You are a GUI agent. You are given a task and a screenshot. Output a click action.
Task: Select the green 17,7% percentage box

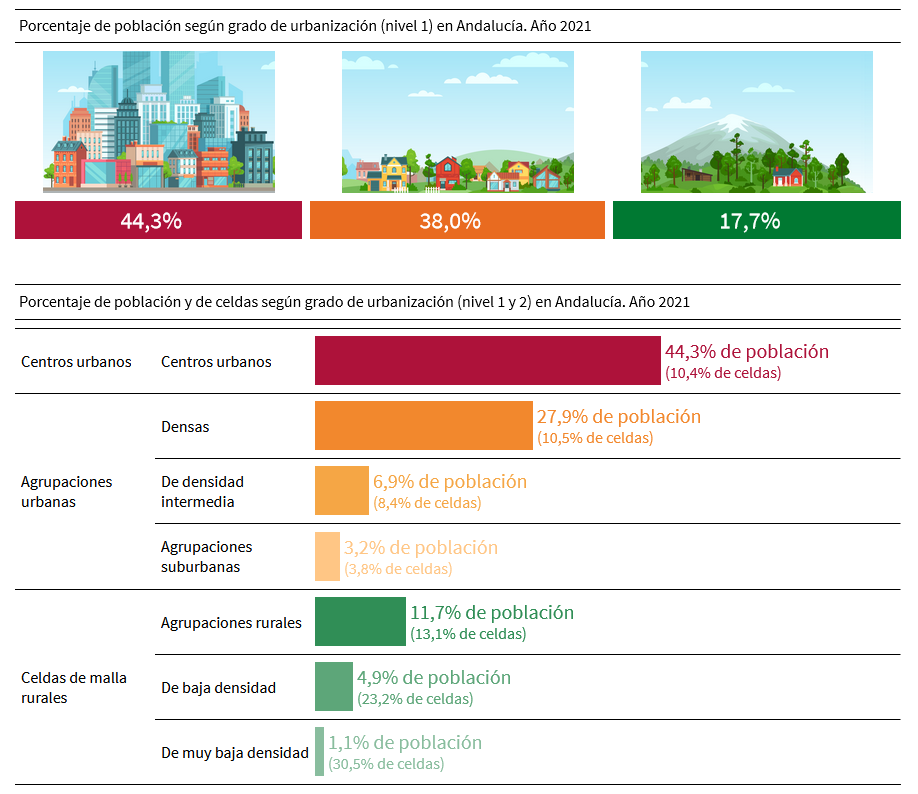point(756,221)
